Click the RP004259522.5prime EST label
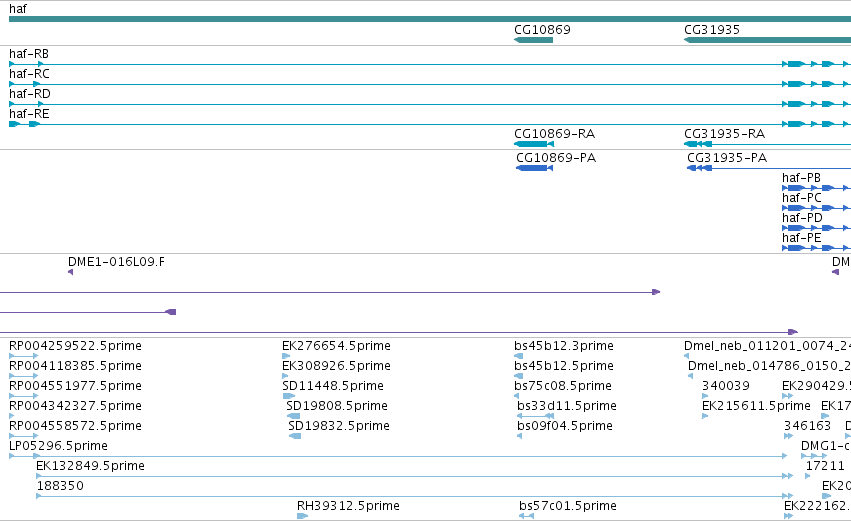This screenshot has width=851, height=521. [x=75, y=346]
